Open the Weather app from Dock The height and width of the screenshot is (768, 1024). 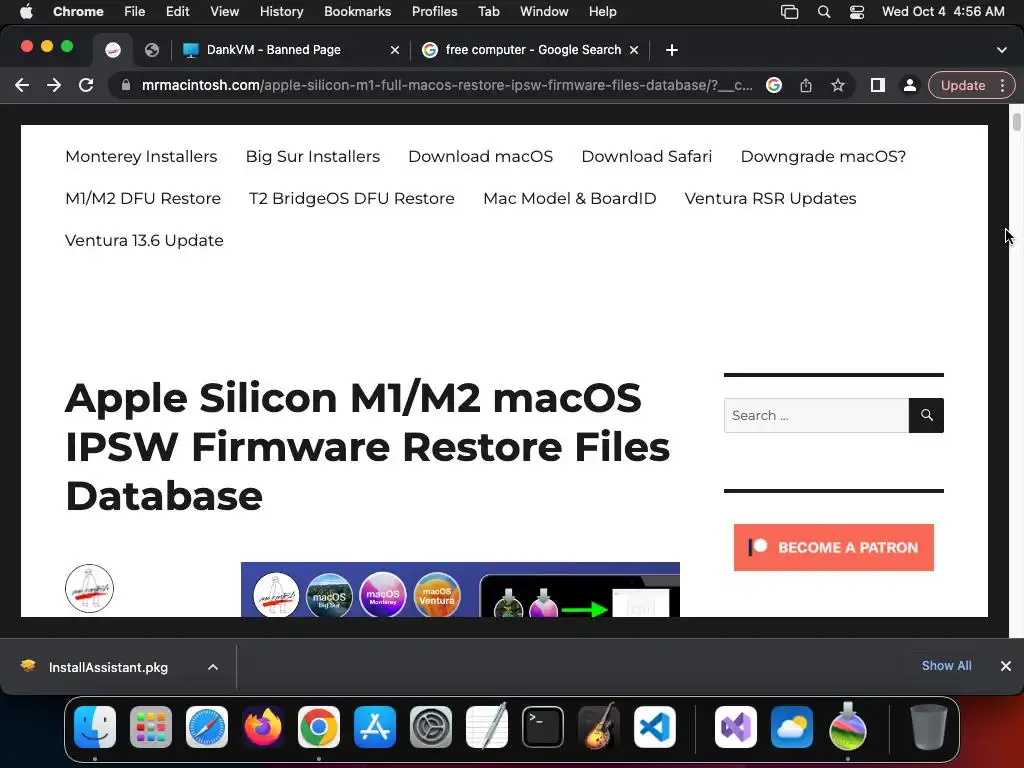click(x=792, y=727)
